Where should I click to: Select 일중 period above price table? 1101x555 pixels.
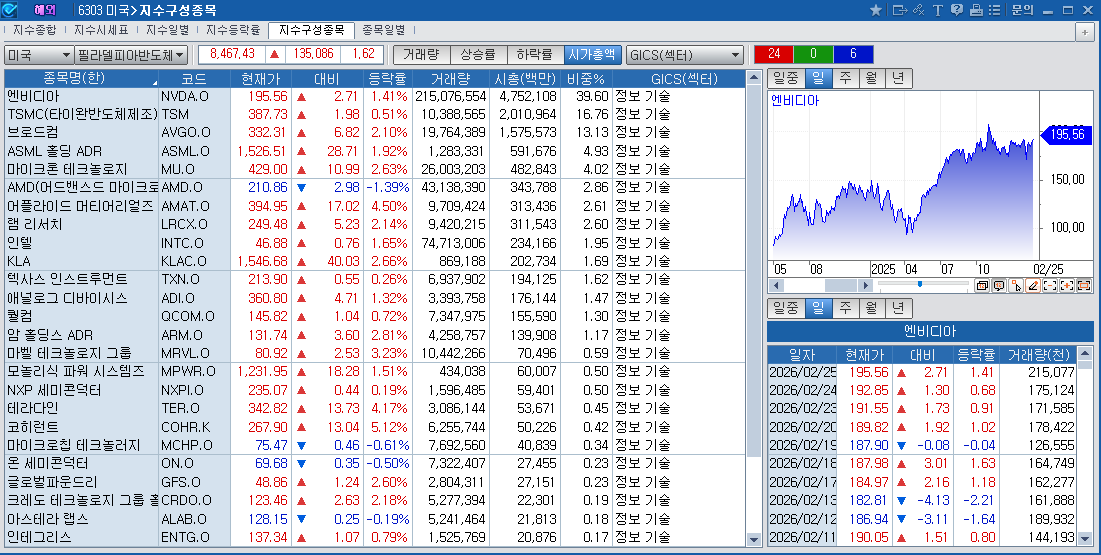point(786,308)
